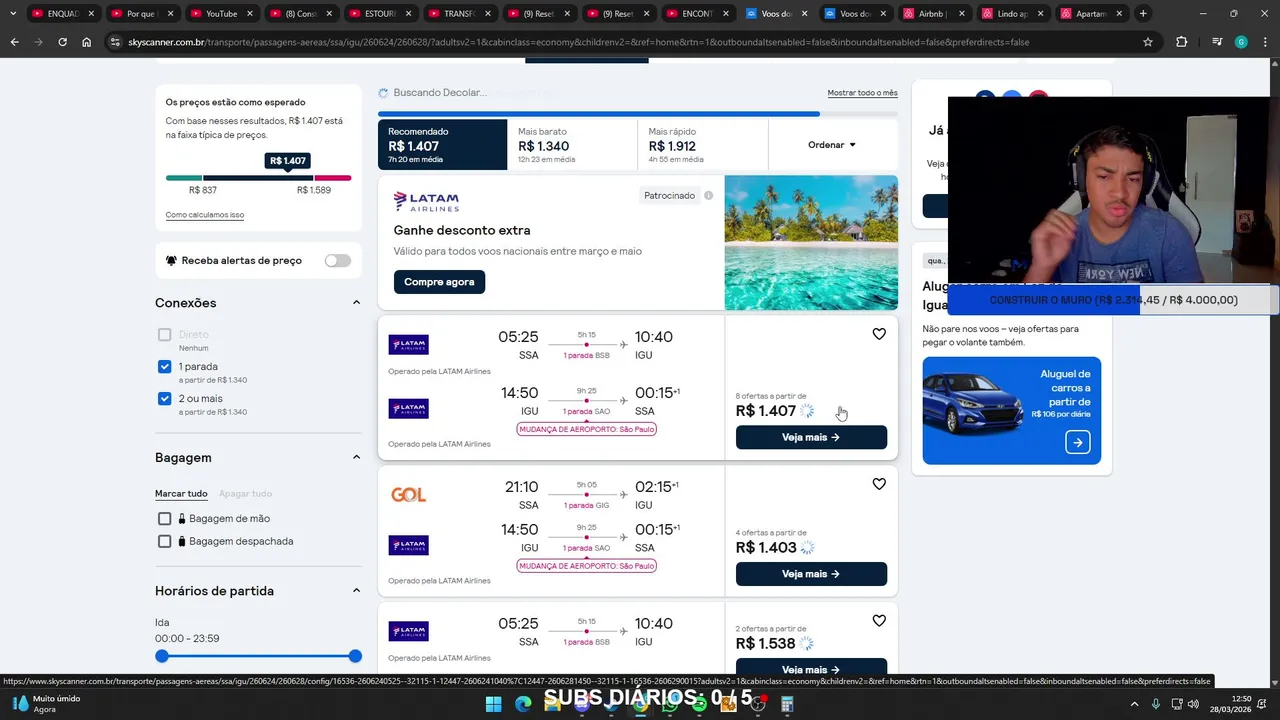Check the Direto connection checkbox
1280x720 pixels.
tap(164, 335)
